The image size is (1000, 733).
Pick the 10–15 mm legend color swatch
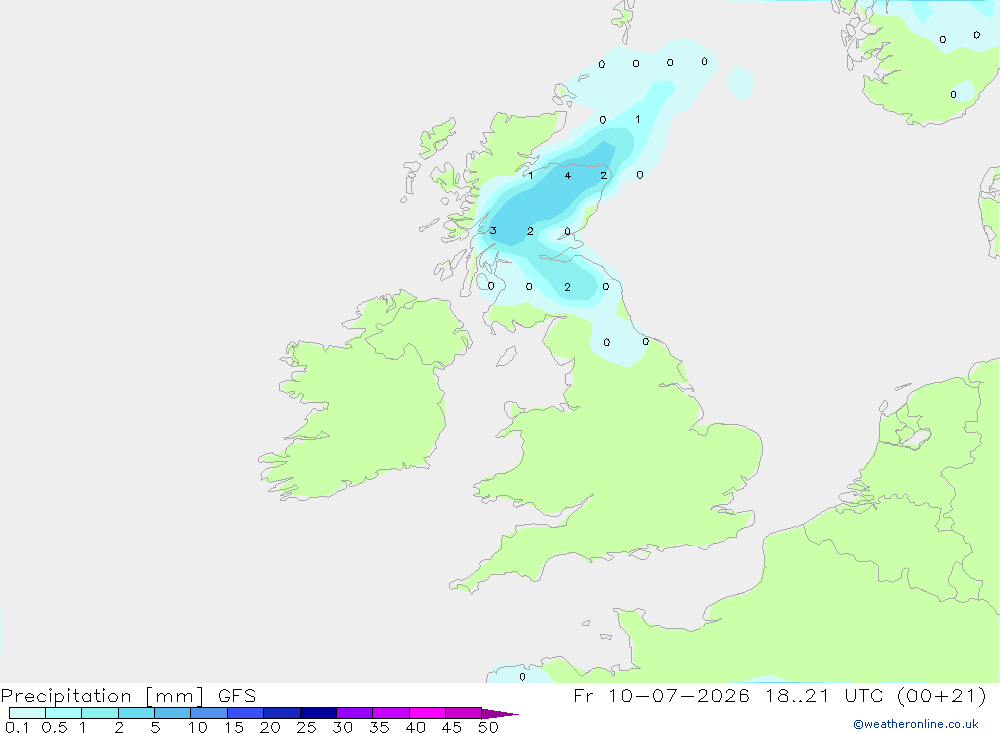[x=209, y=713]
